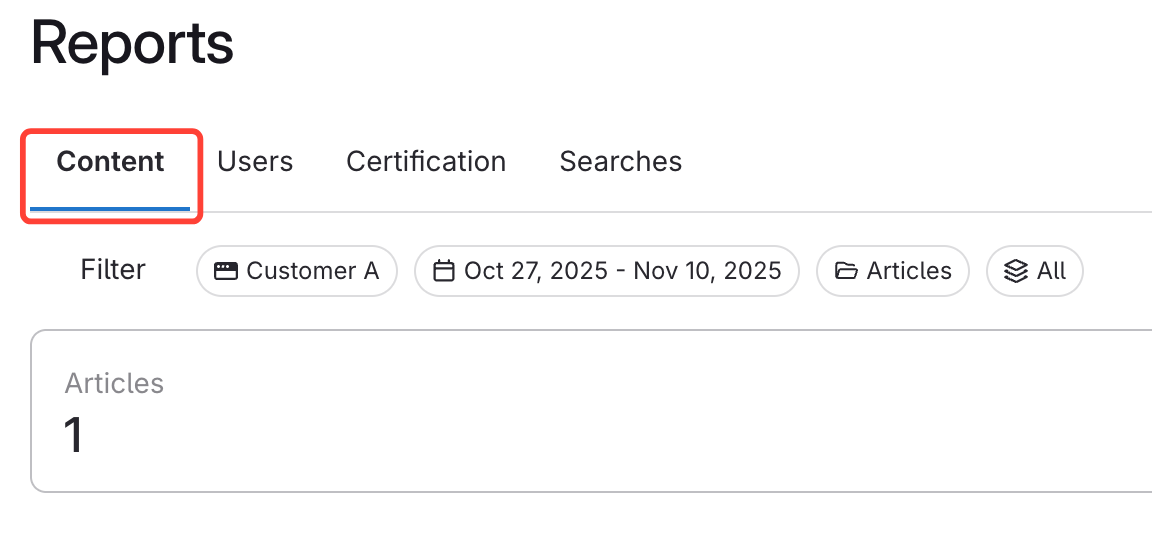Select the Content tab
Image resolution: width=1152 pixels, height=542 pixels.
tap(110, 162)
